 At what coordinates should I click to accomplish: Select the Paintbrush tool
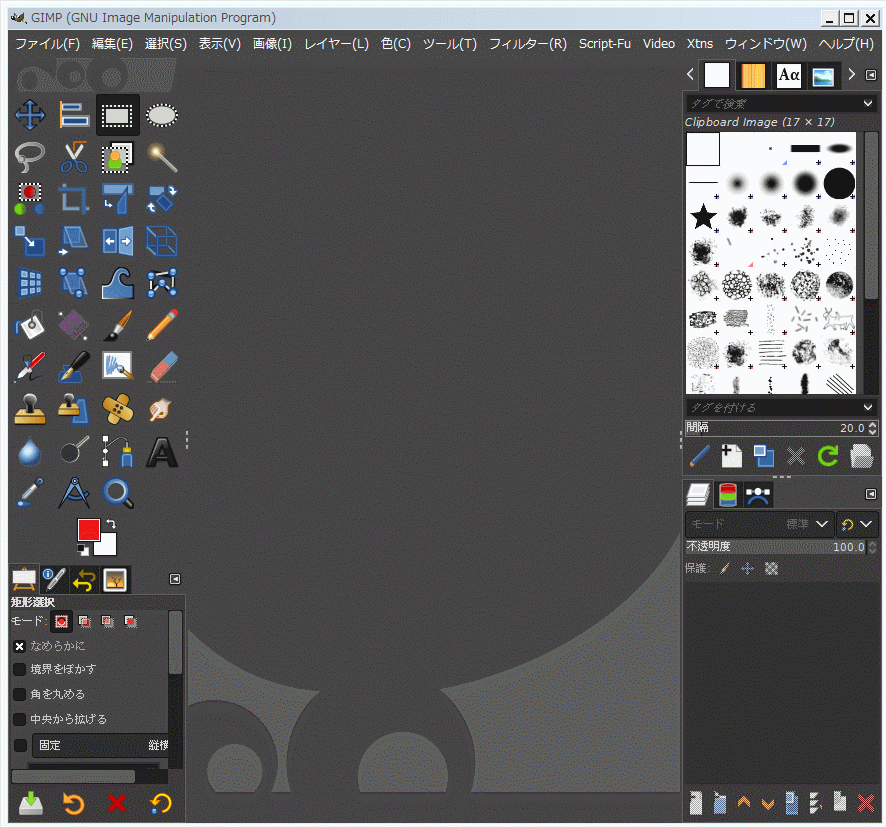coord(118,325)
